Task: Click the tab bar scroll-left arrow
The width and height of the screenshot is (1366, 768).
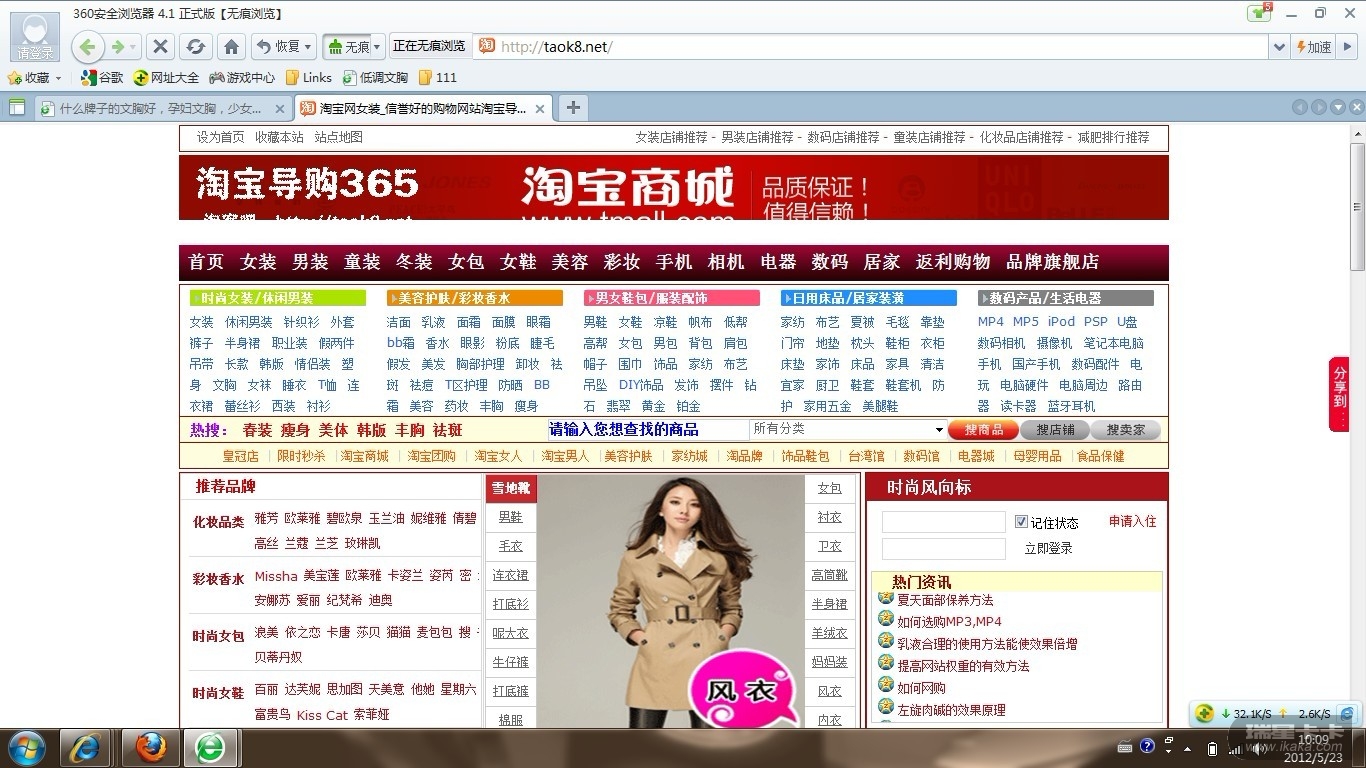Action: 1299,107
